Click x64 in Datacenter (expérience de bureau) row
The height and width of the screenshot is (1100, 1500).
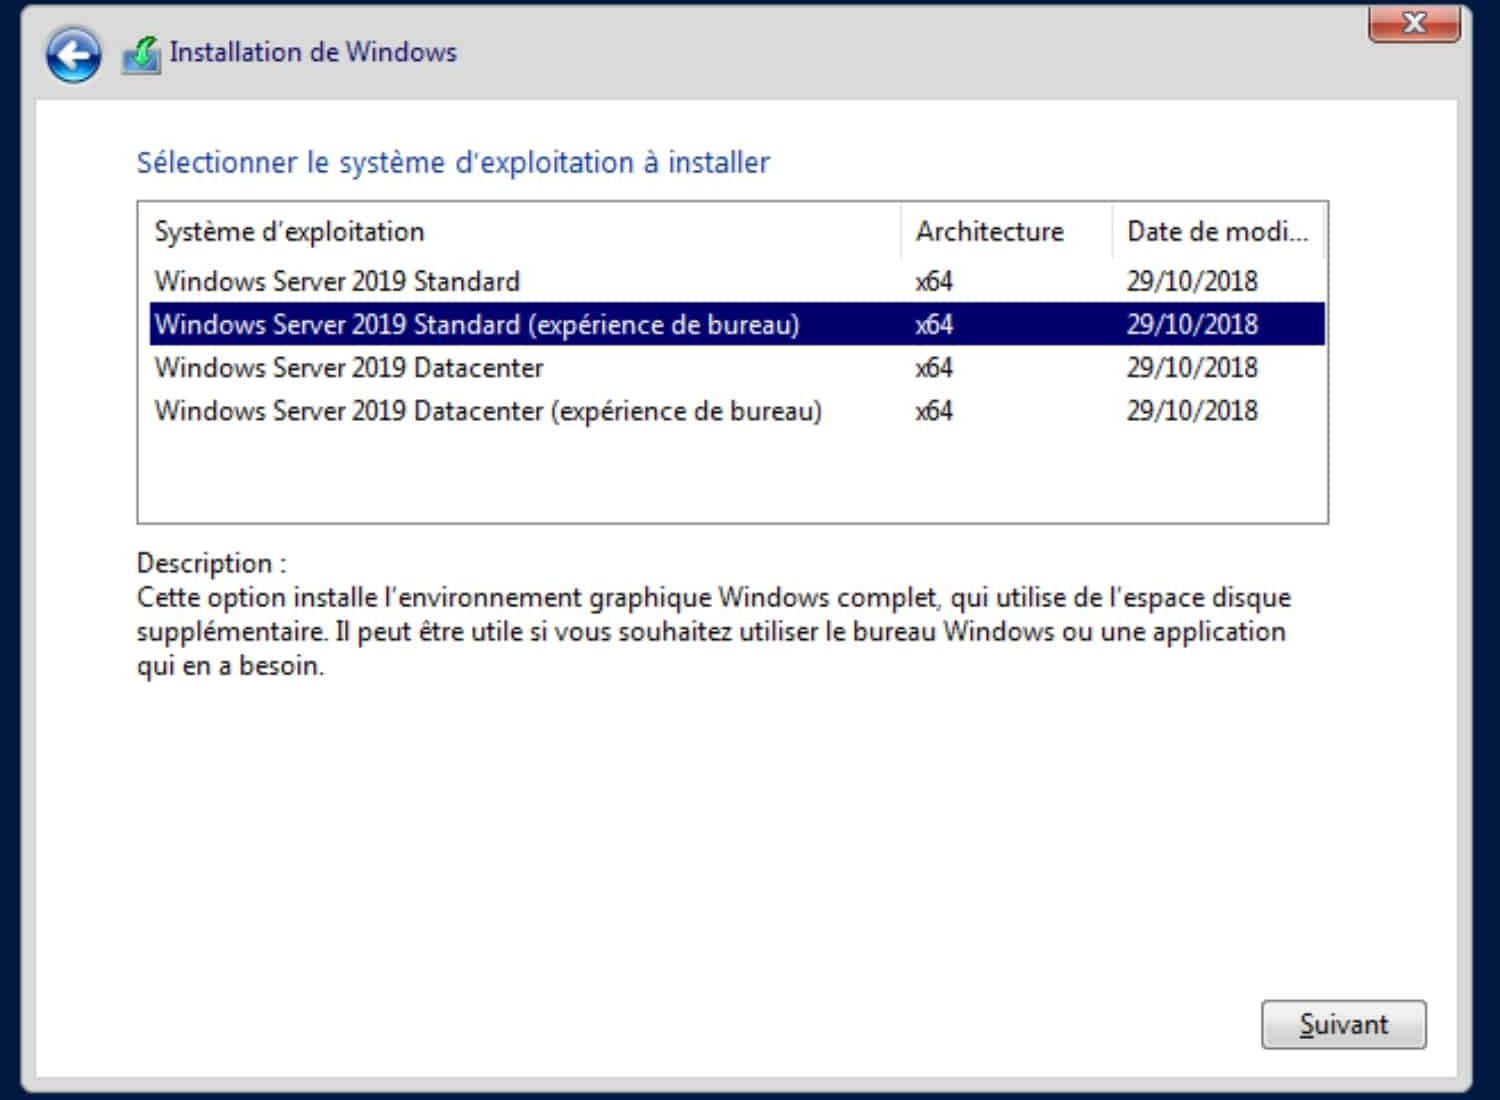(934, 410)
